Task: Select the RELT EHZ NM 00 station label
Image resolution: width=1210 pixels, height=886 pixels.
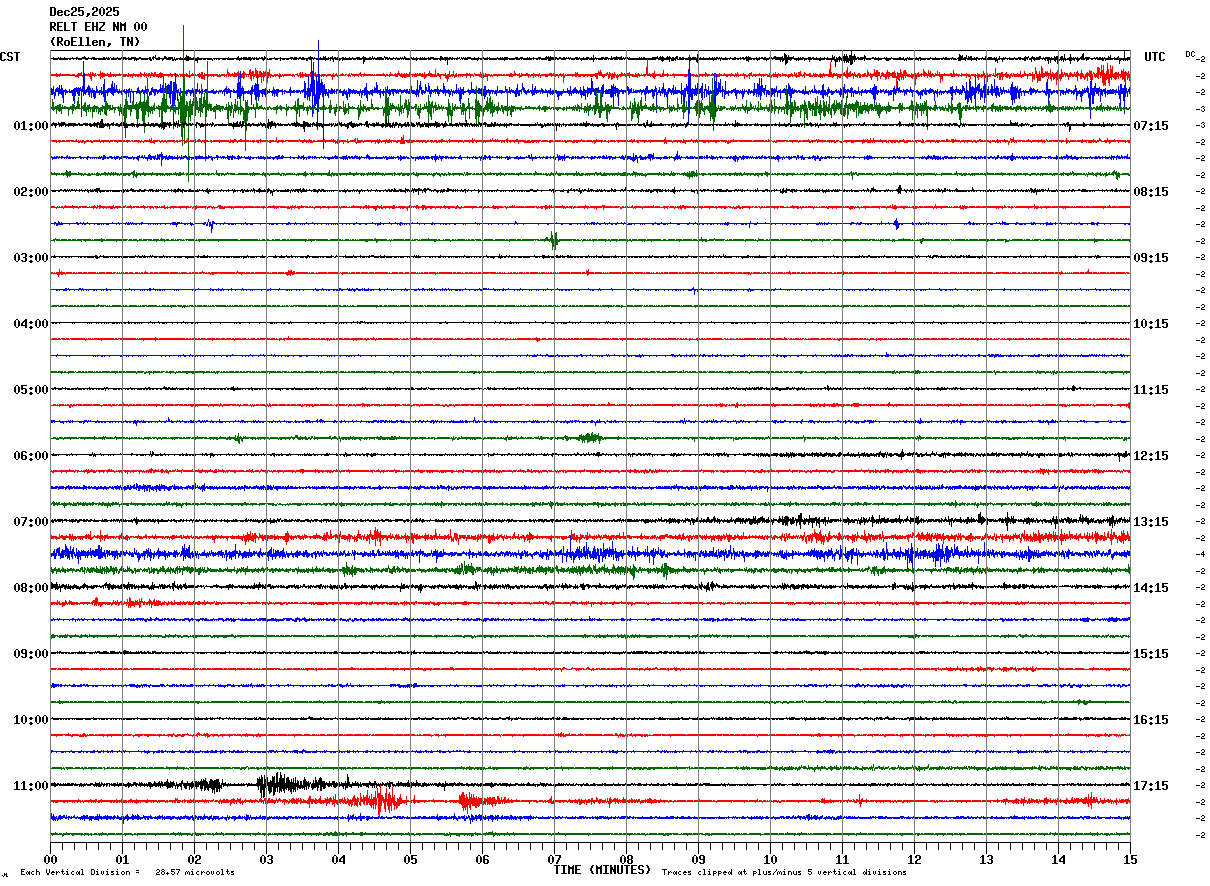Action: click(98, 27)
